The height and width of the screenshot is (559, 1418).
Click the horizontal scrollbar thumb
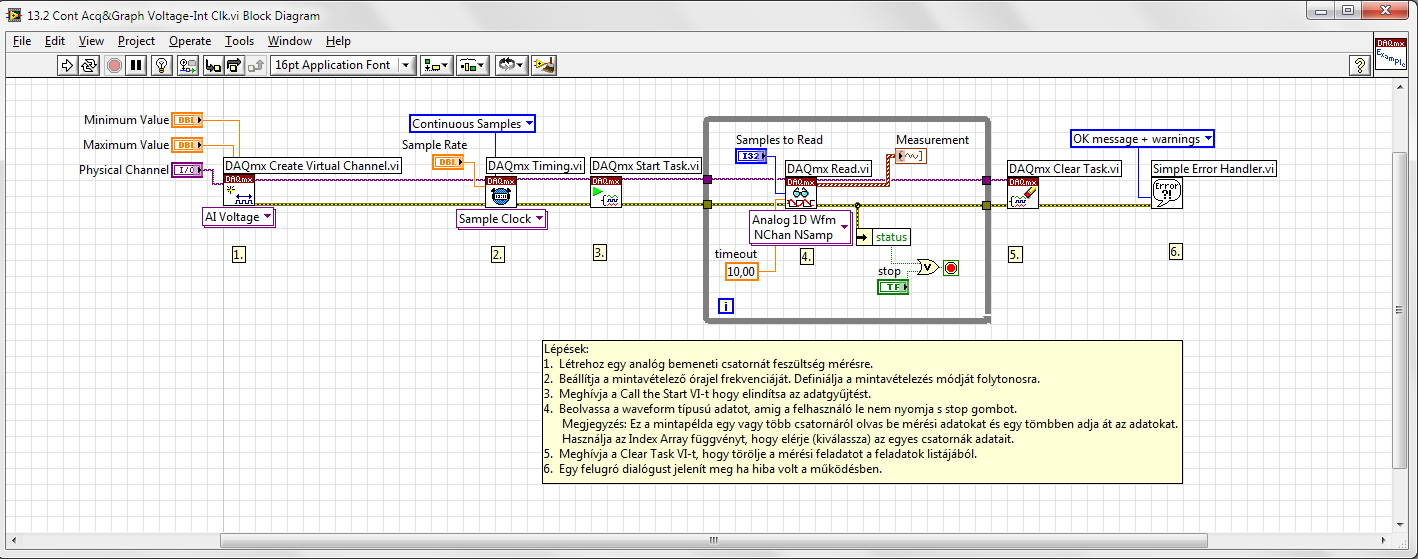713,541
